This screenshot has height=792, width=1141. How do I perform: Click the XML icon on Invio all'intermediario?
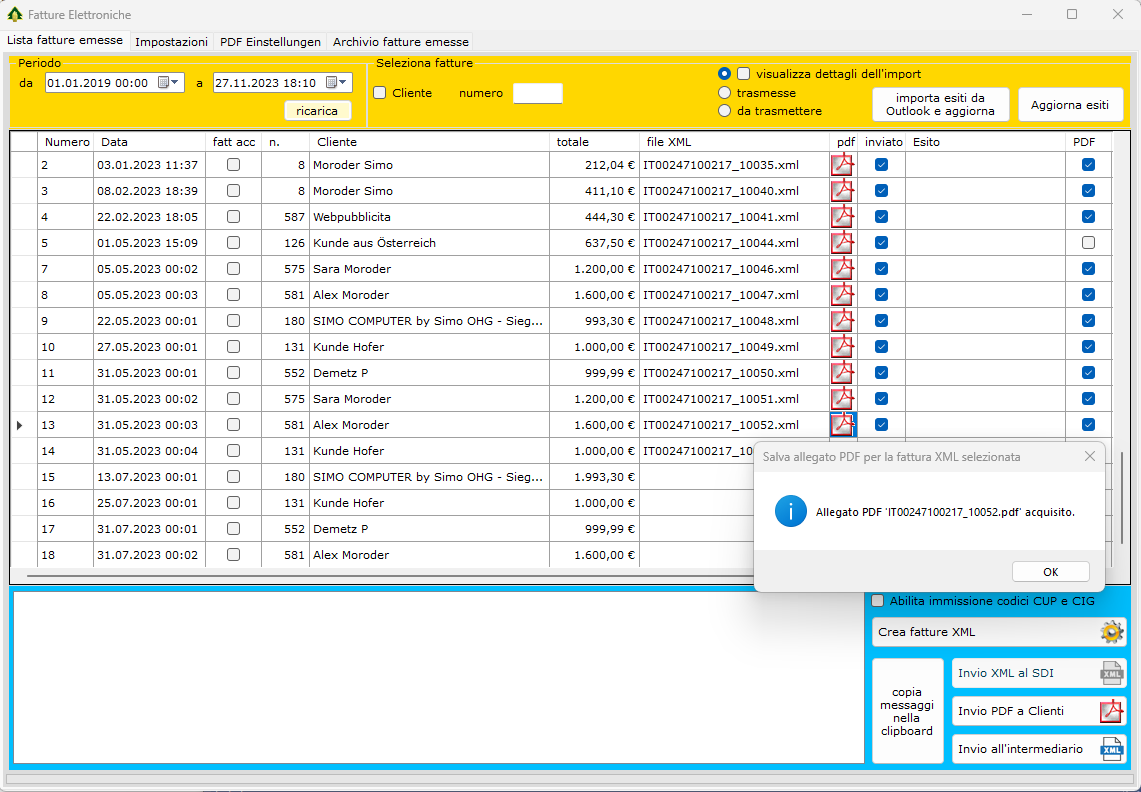click(x=1111, y=749)
